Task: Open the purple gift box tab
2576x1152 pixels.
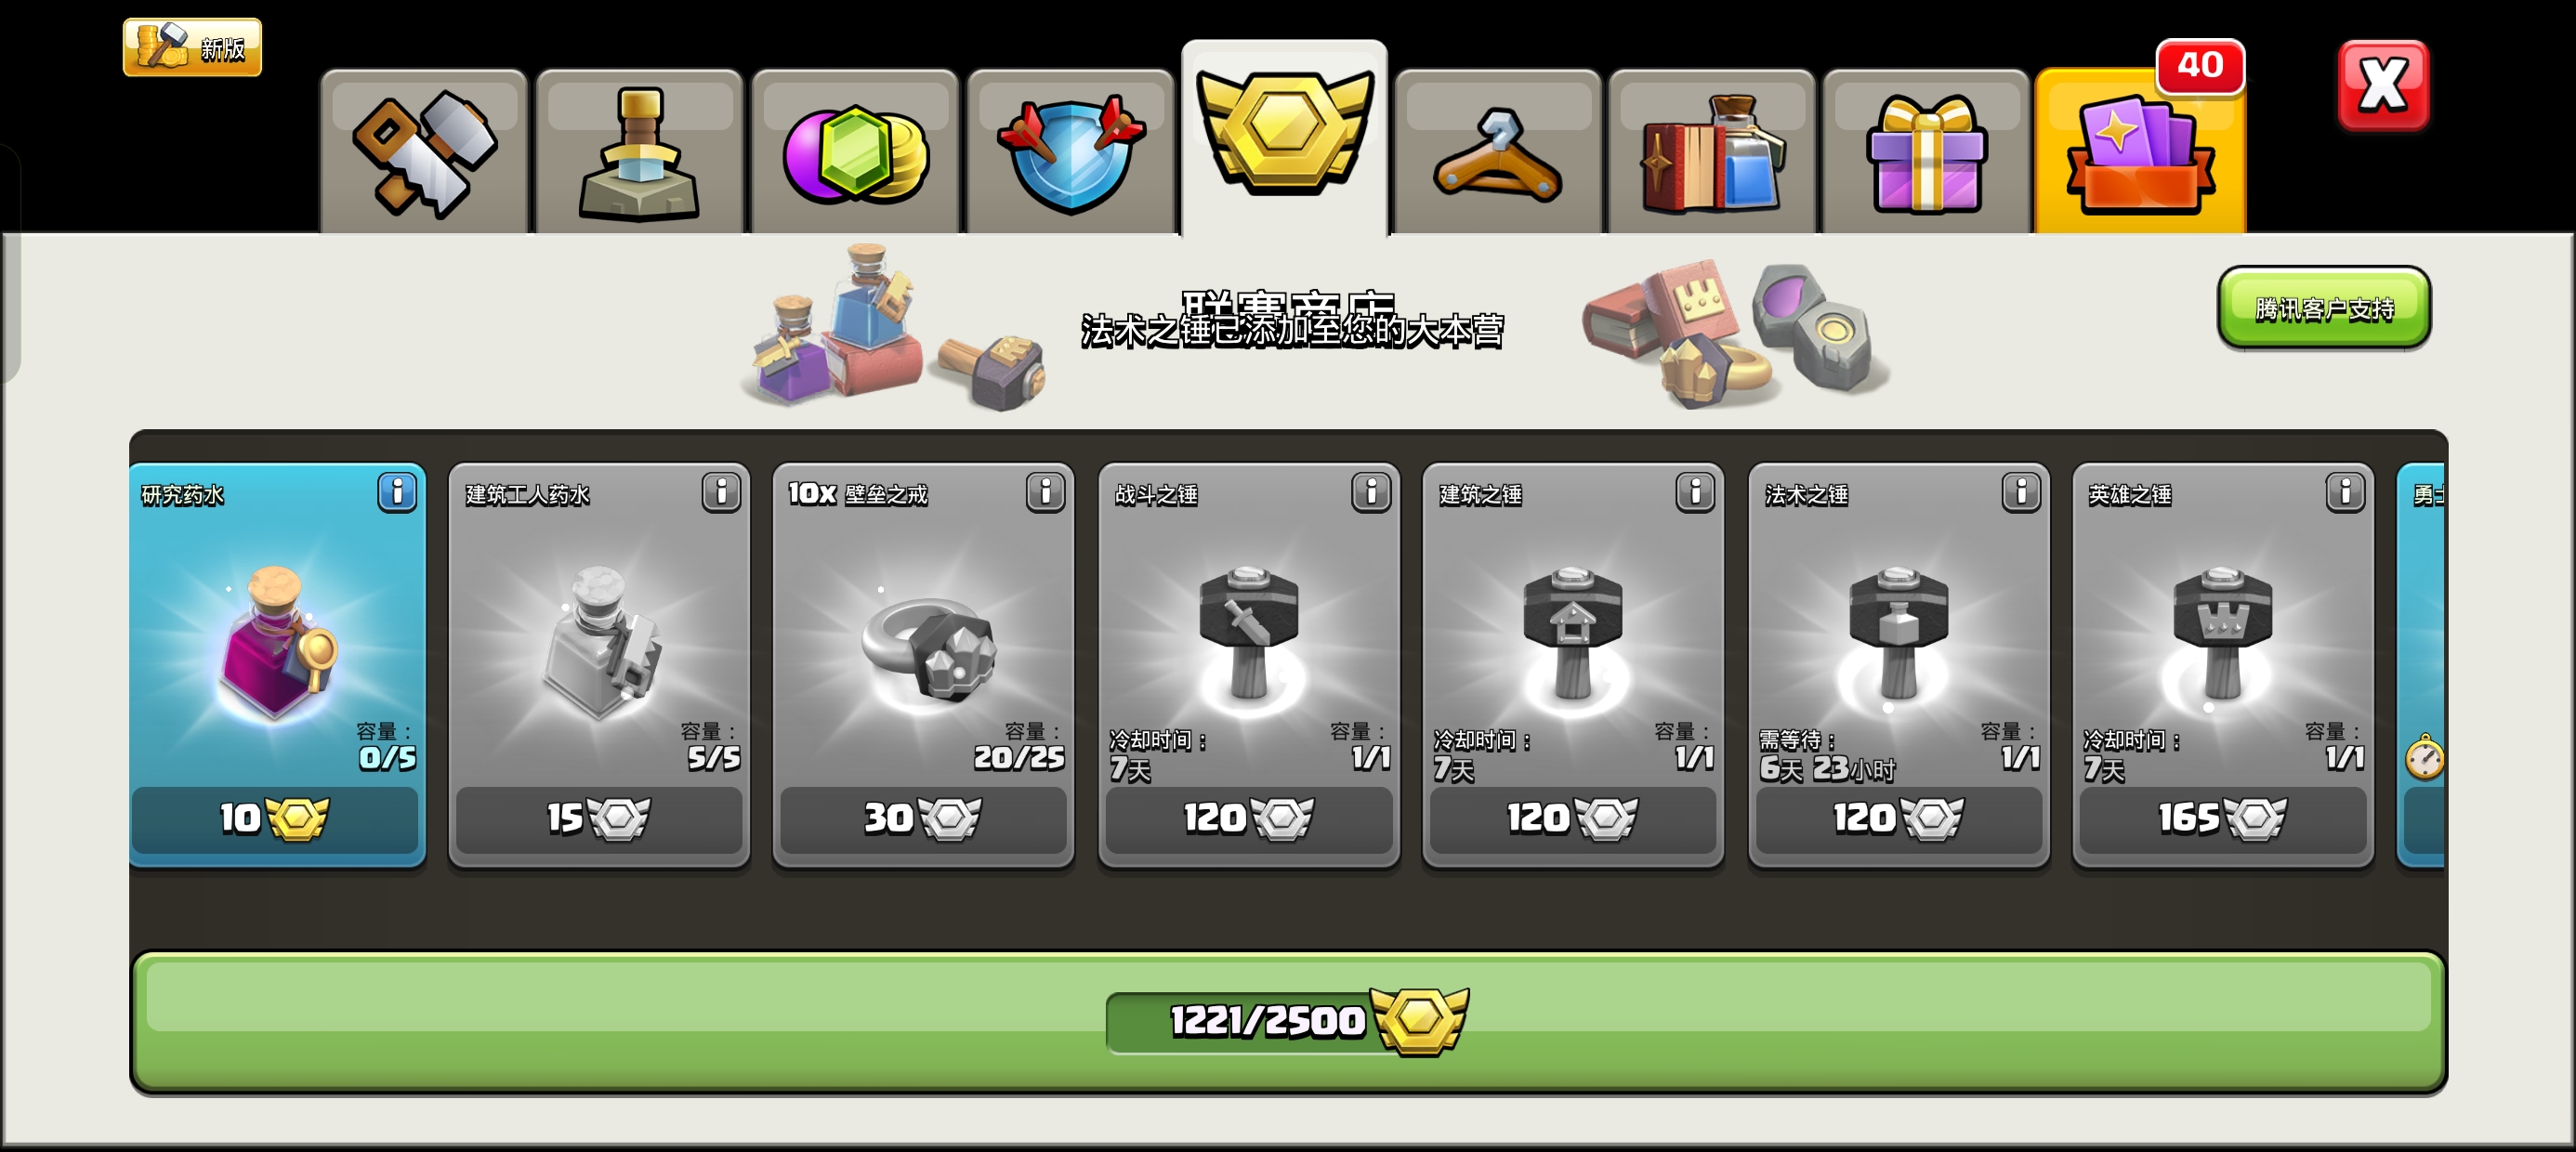Action: [1926, 152]
